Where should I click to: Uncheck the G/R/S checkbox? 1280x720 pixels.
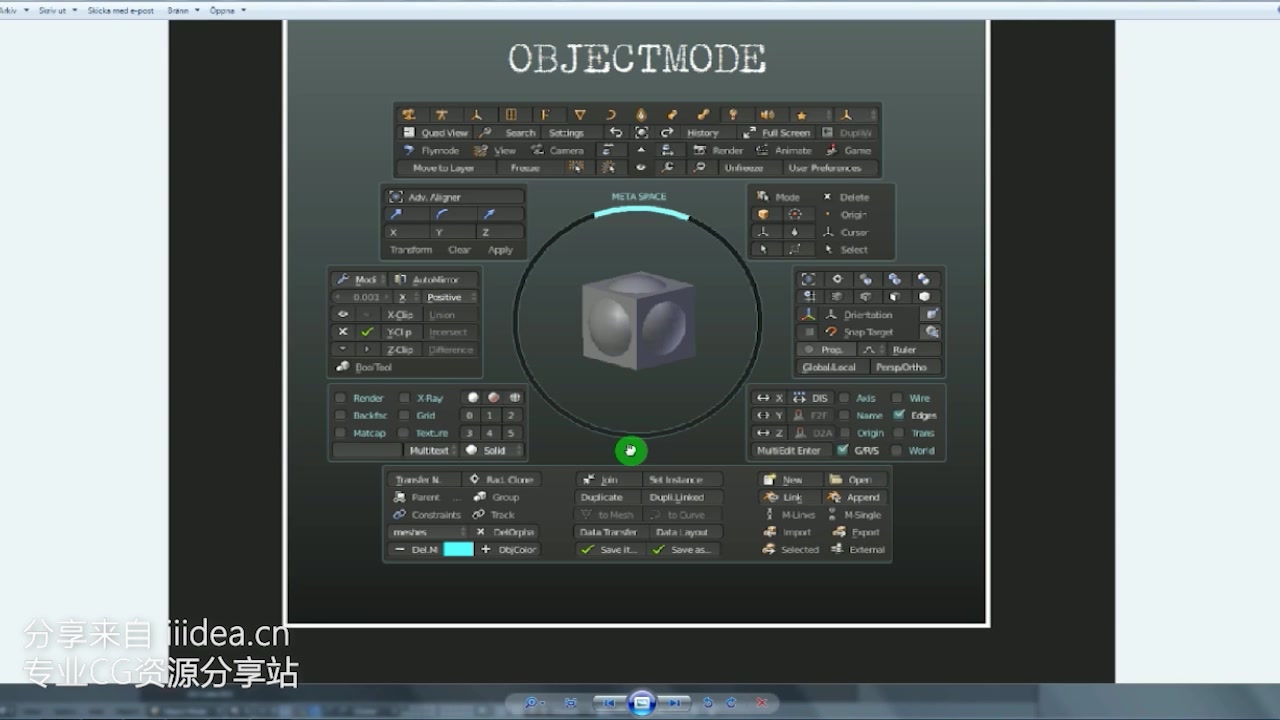coord(842,450)
